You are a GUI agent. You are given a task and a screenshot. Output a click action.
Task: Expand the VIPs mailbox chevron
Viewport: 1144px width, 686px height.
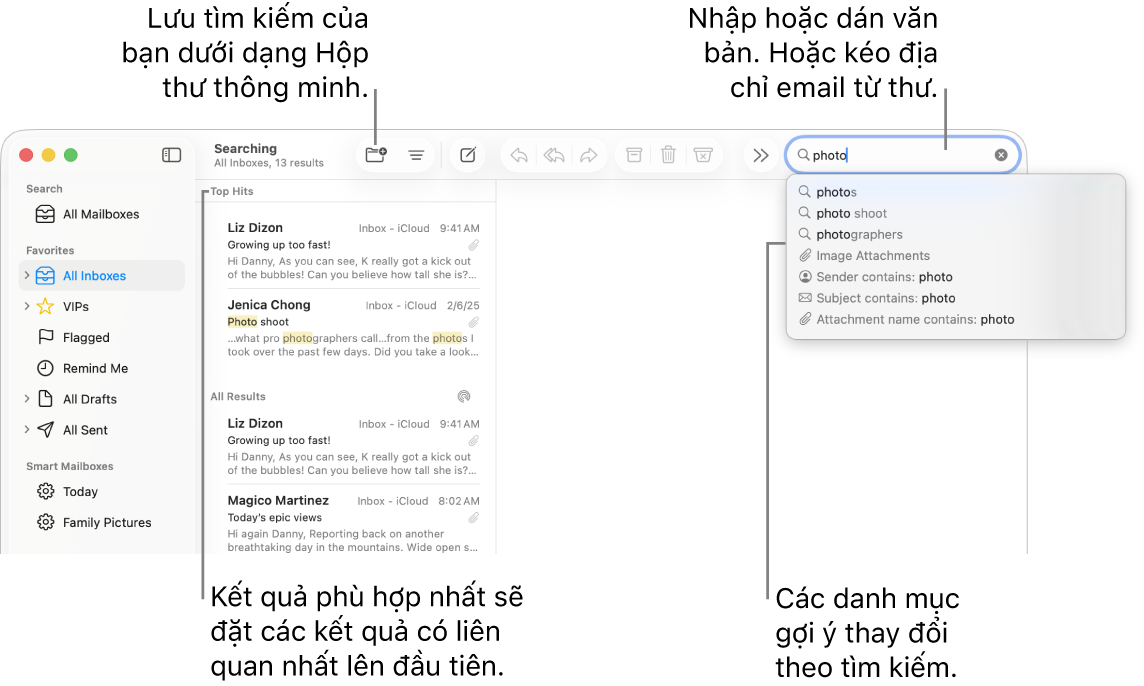pyautogui.click(x=27, y=306)
